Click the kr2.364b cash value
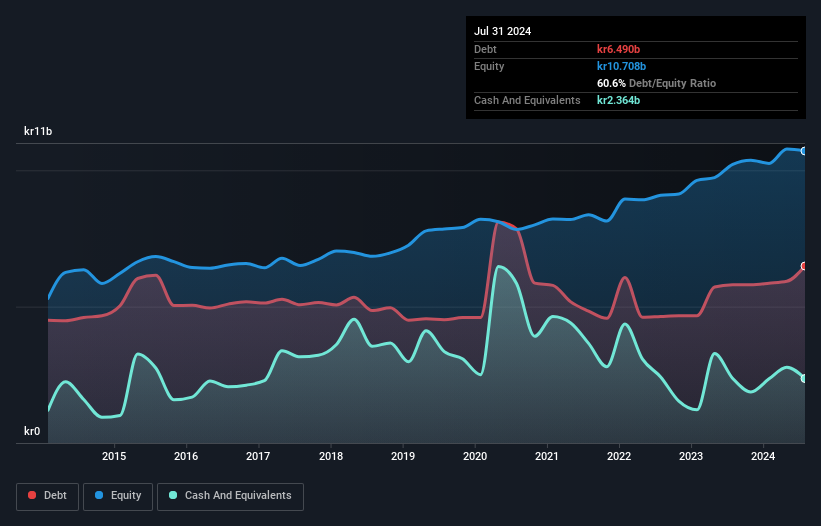 click(618, 100)
